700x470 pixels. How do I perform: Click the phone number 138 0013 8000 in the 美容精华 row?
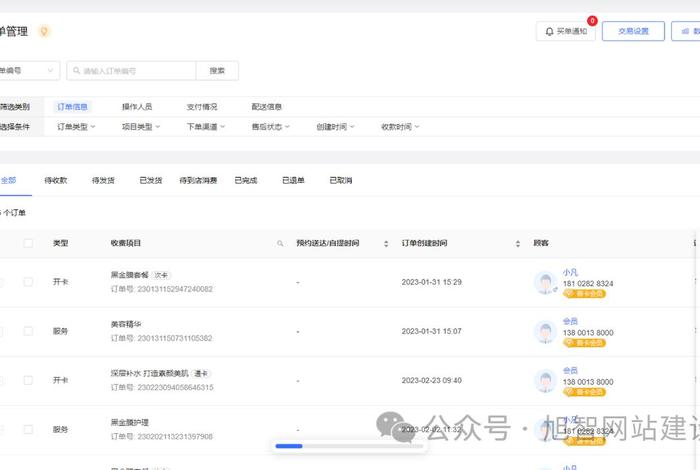click(x=588, y=333)
